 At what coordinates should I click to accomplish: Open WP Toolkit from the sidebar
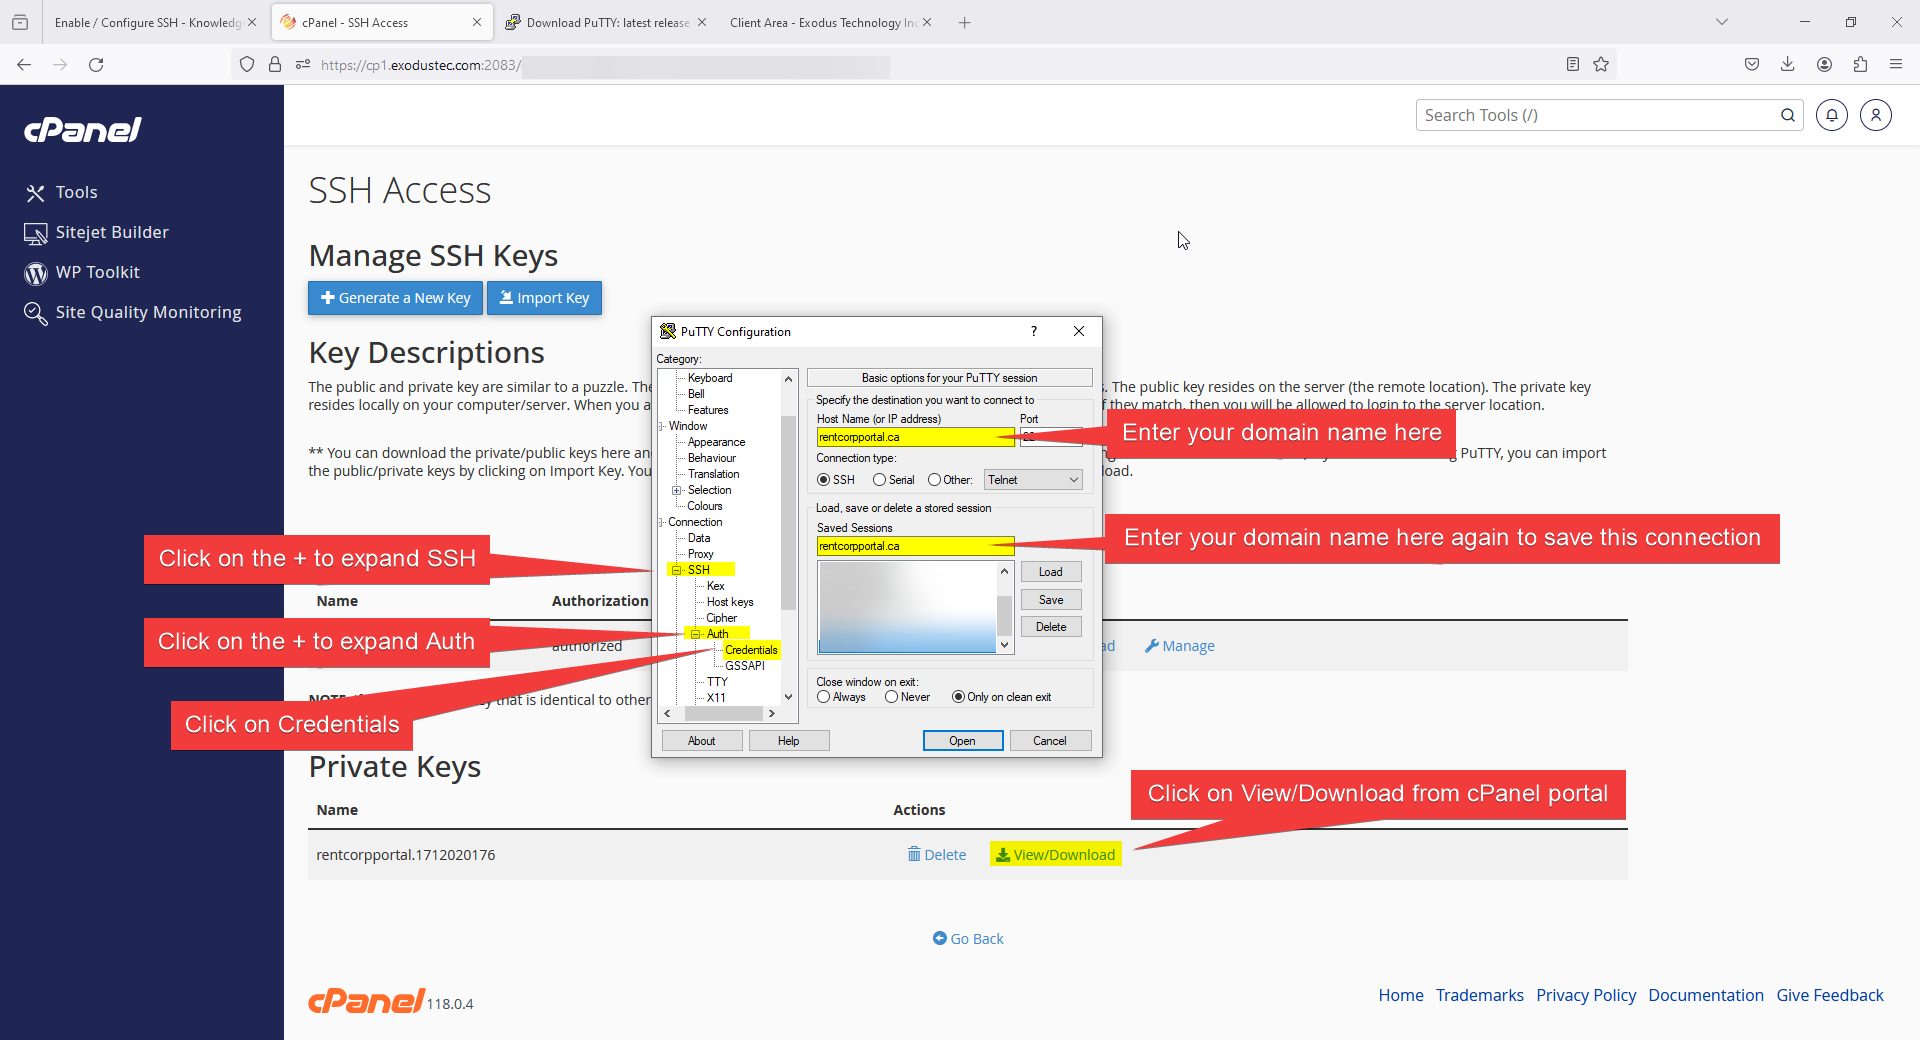point(97,272)
